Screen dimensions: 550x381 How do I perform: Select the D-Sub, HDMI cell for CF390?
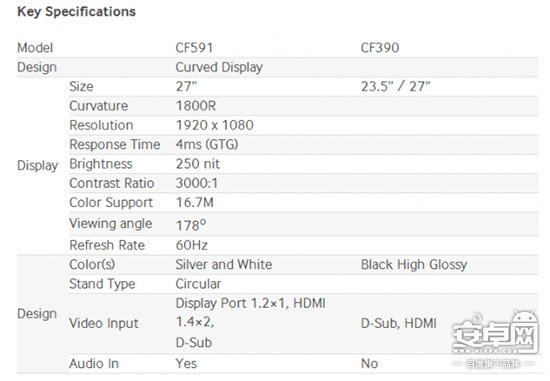point(399,323)
